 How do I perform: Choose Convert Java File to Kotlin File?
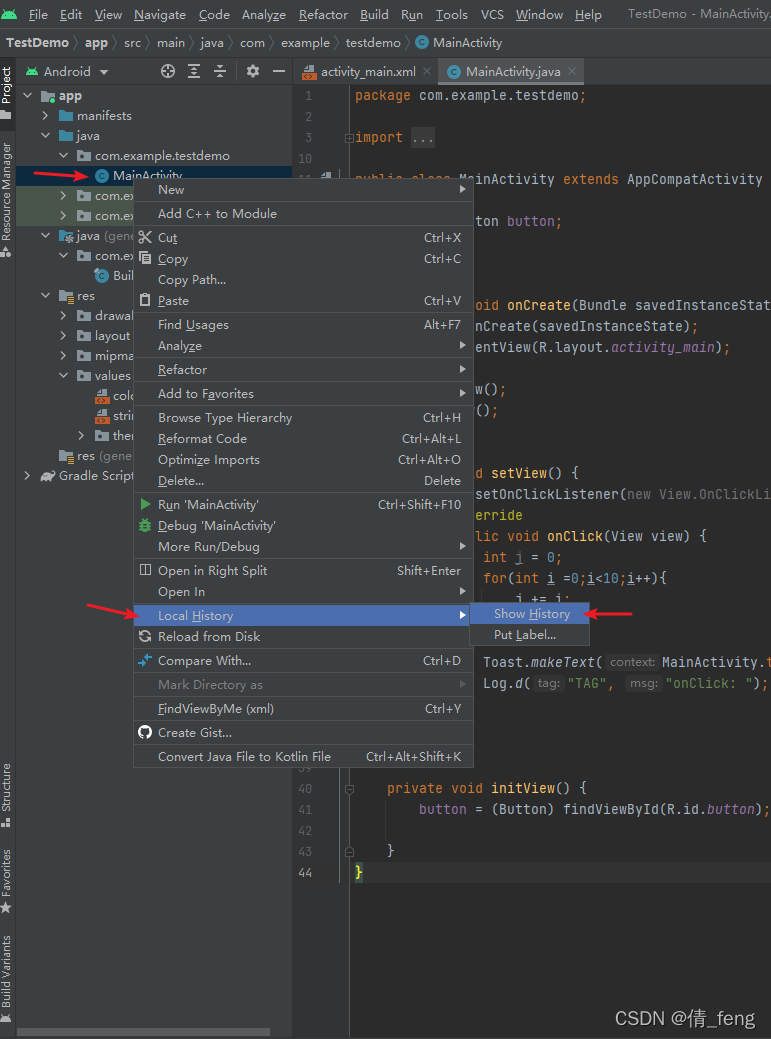point(303,757)
